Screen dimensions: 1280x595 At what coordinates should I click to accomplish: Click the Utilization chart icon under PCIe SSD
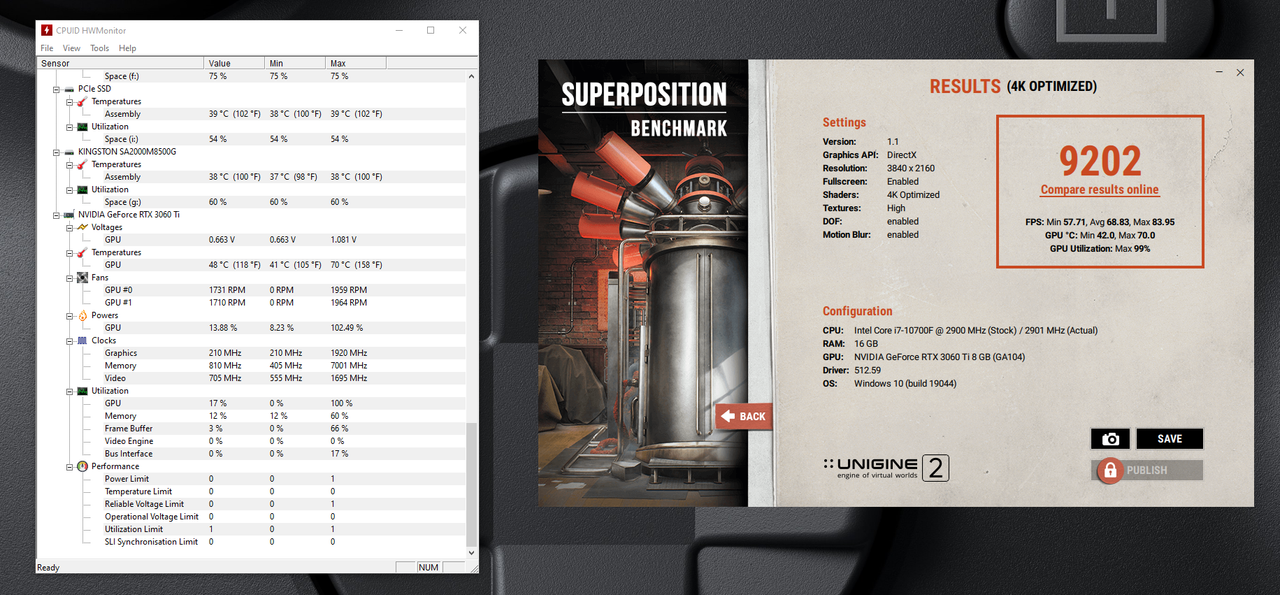point(82,127)
